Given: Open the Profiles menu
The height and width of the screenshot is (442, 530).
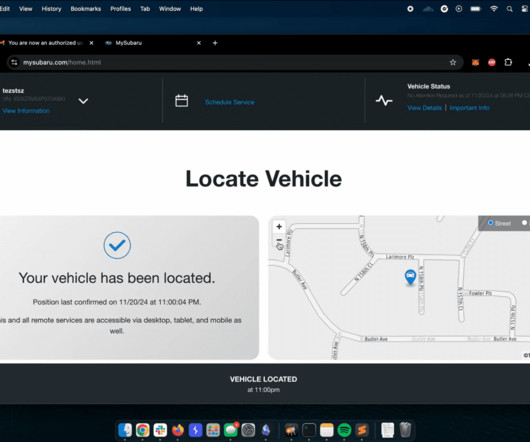Looking at the screenshot, I should point(120,9).
